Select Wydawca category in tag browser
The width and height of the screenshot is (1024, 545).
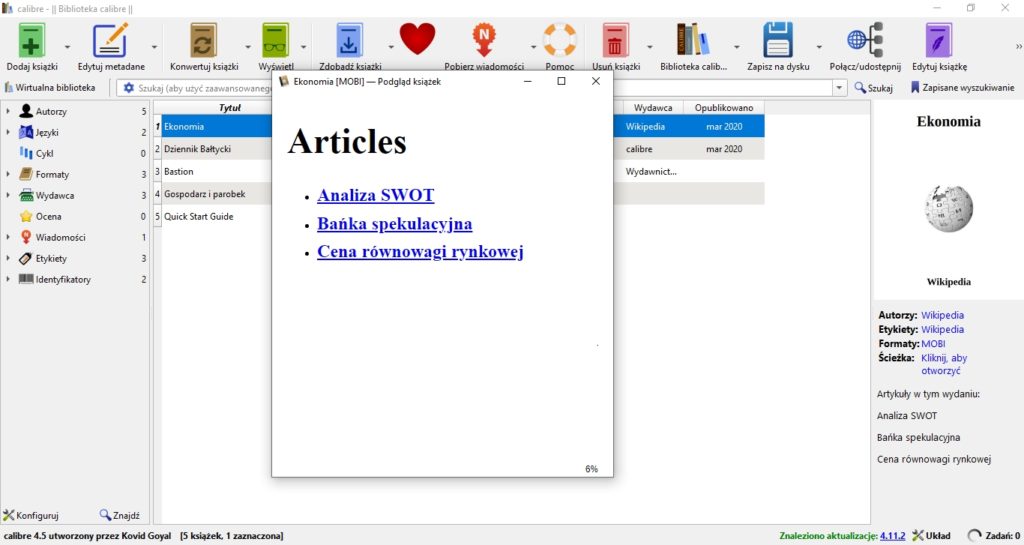click(x=54, y=195)
